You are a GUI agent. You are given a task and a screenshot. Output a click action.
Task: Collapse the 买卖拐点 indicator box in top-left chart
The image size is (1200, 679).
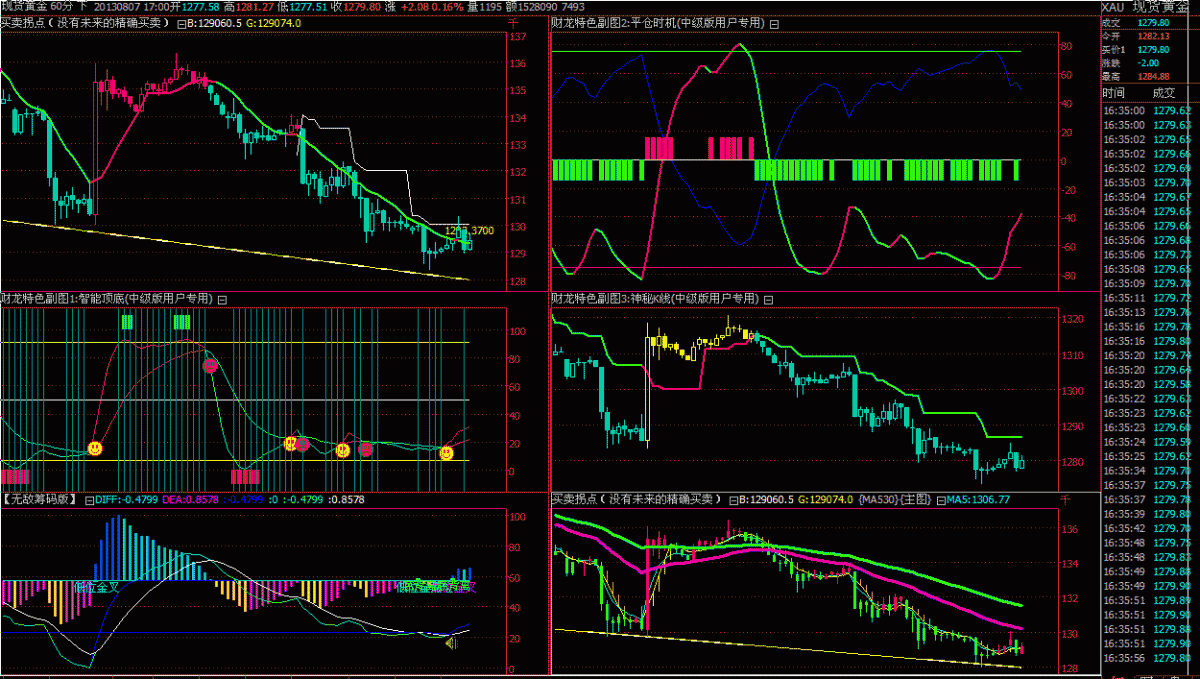[179, 22]
